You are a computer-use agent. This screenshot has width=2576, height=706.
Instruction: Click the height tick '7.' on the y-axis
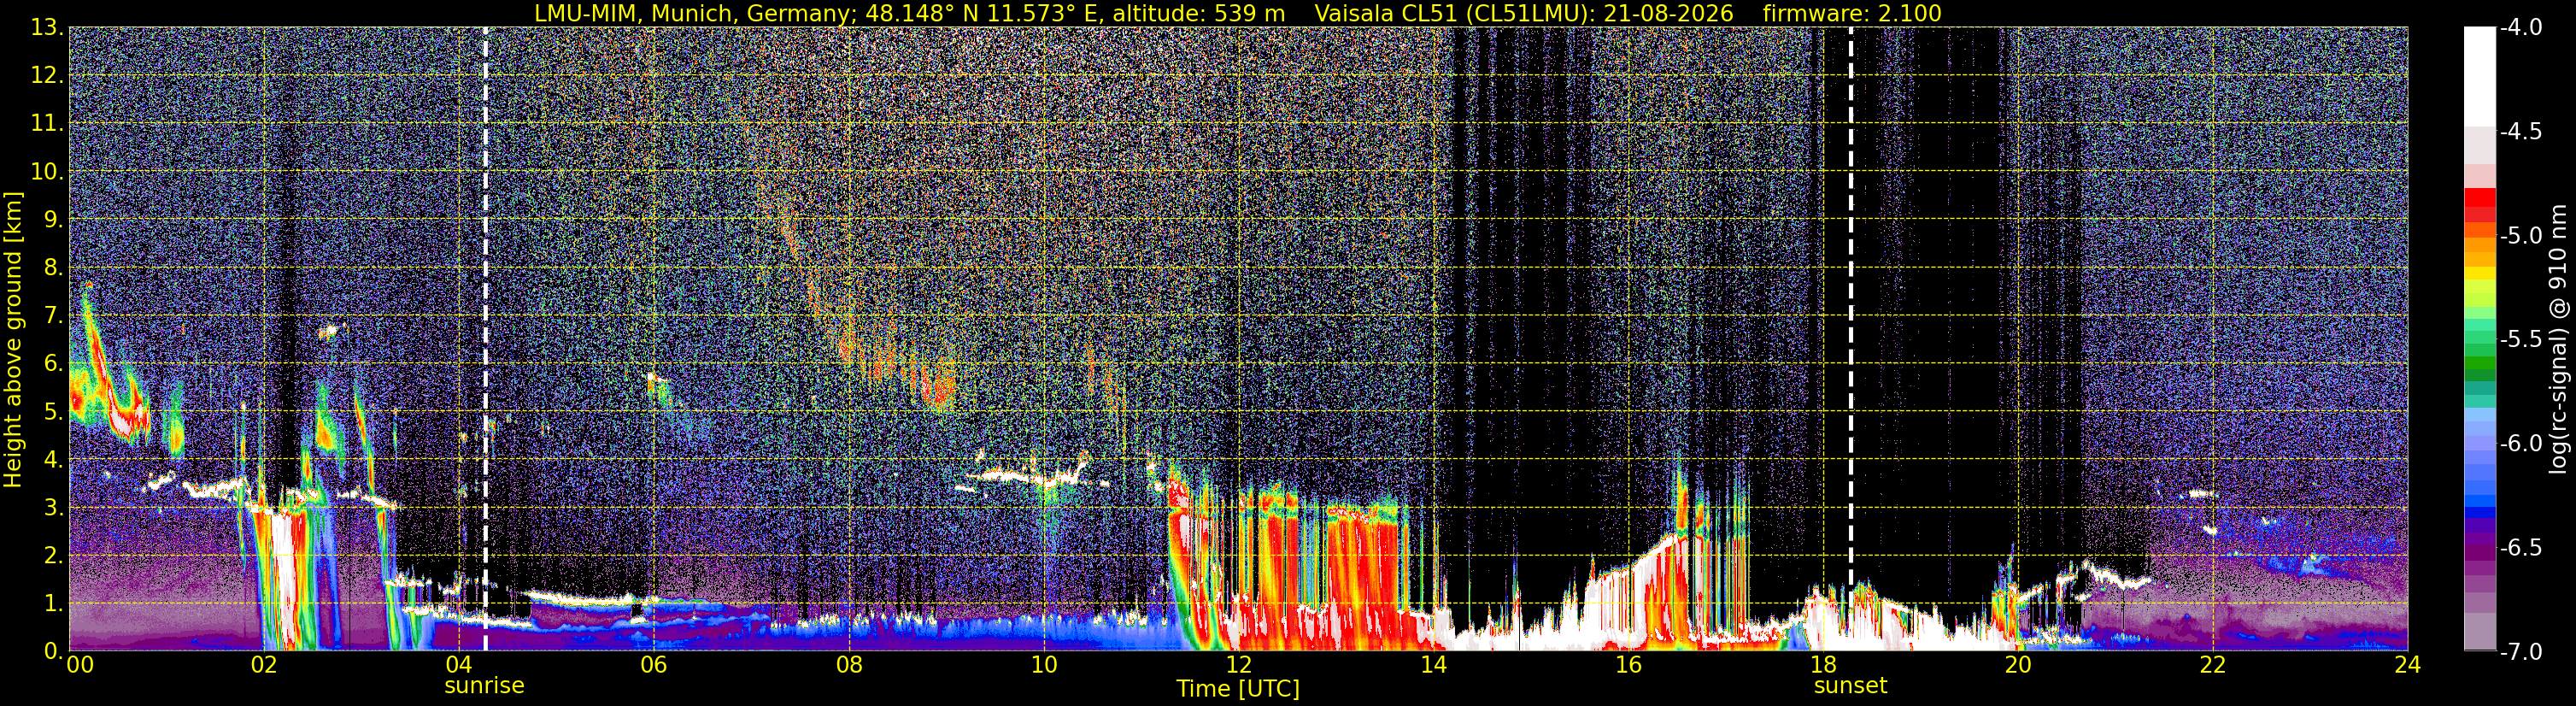pos(54,316)
